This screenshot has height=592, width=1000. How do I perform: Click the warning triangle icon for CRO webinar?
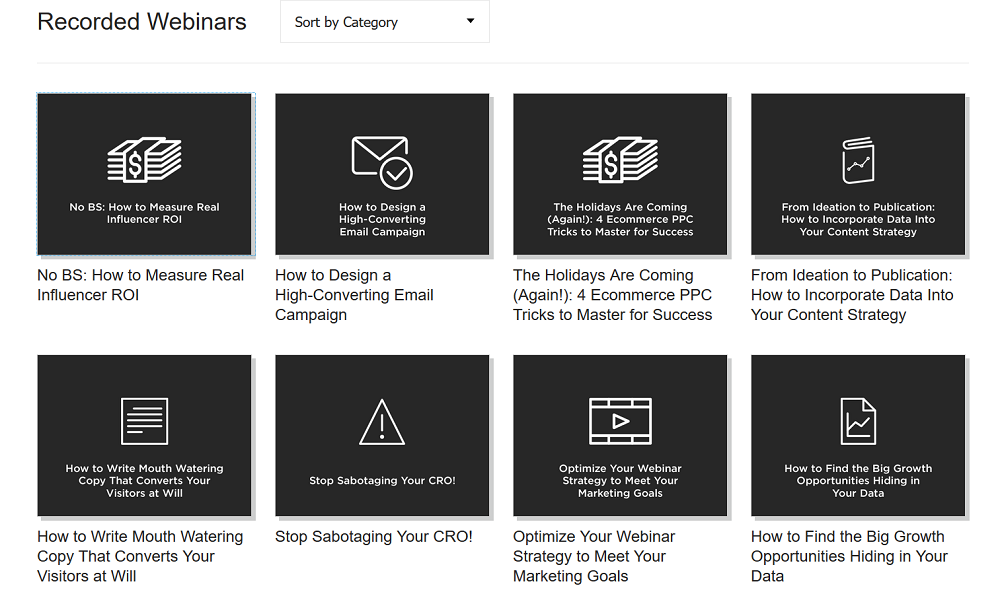click(x=382, y=422)
